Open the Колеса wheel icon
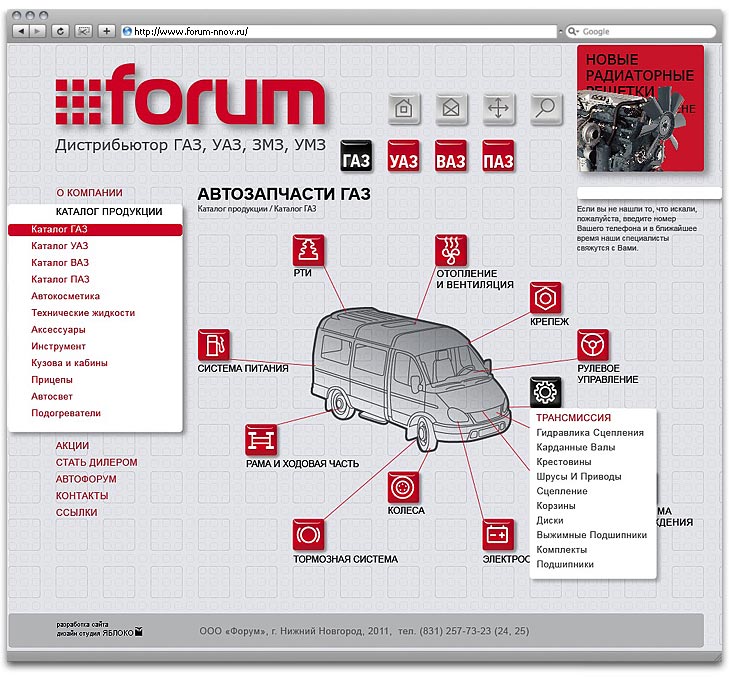The height and width of the screenshot is (677, 730). pyautogui.click(x=403, y=487)
